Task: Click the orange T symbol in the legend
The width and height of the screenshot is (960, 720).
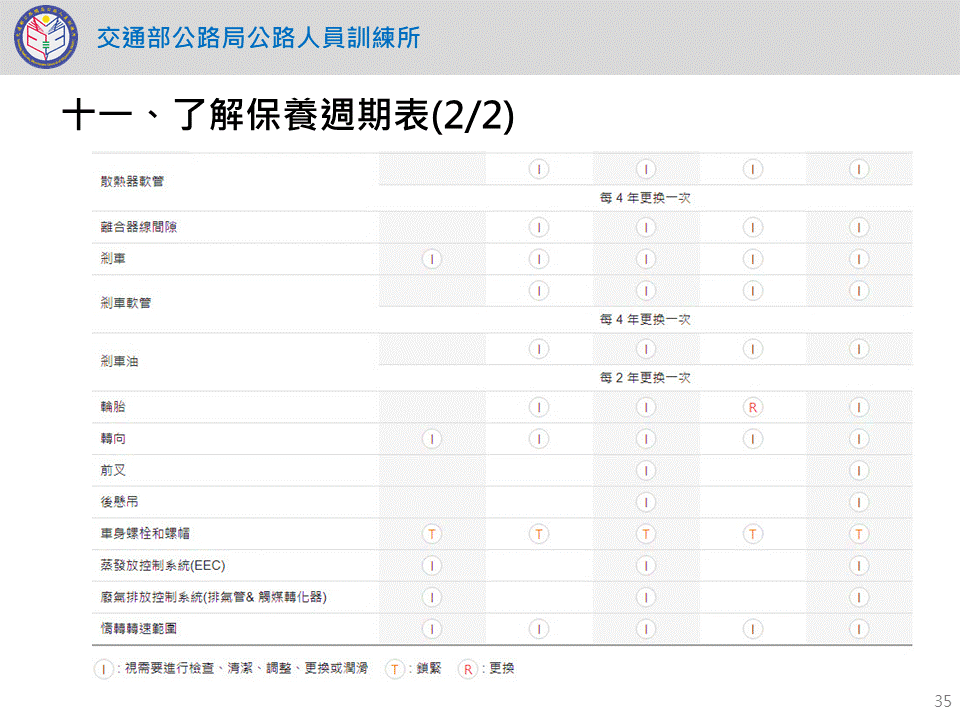Action: coord(395,669)
